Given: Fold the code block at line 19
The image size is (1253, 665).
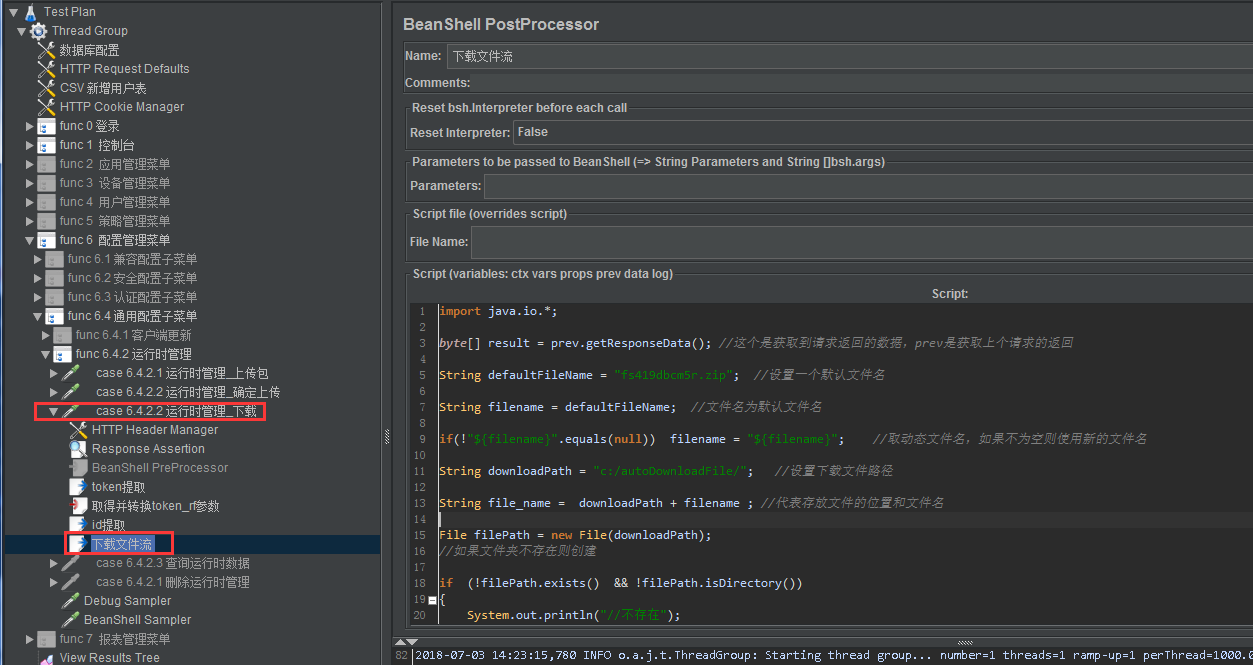Looking at the screenshot, I should coord(432,600).
